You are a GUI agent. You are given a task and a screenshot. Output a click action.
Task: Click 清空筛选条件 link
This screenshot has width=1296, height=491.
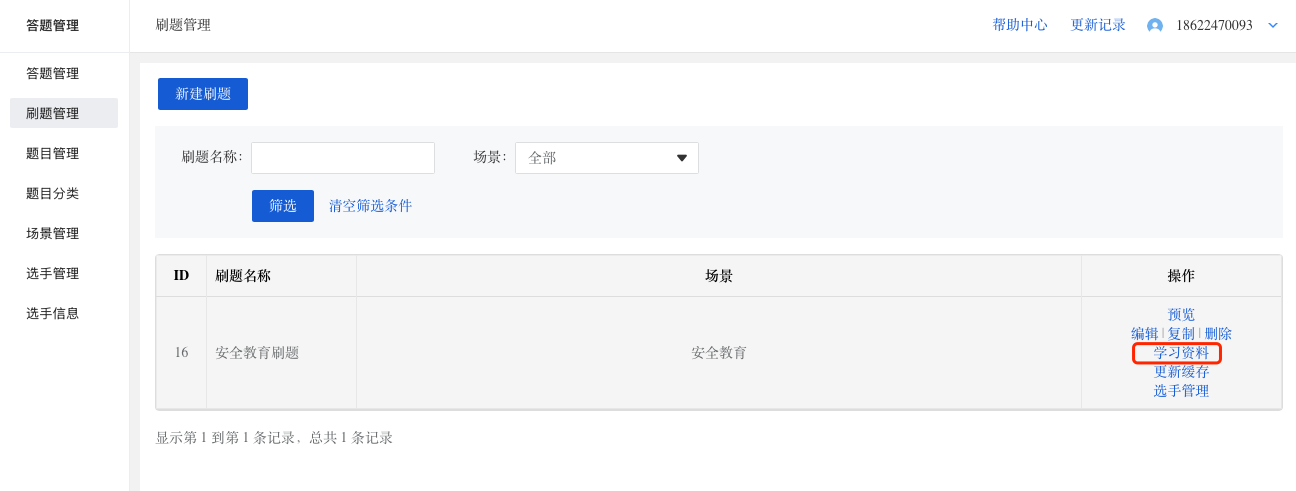click(370, 206)
